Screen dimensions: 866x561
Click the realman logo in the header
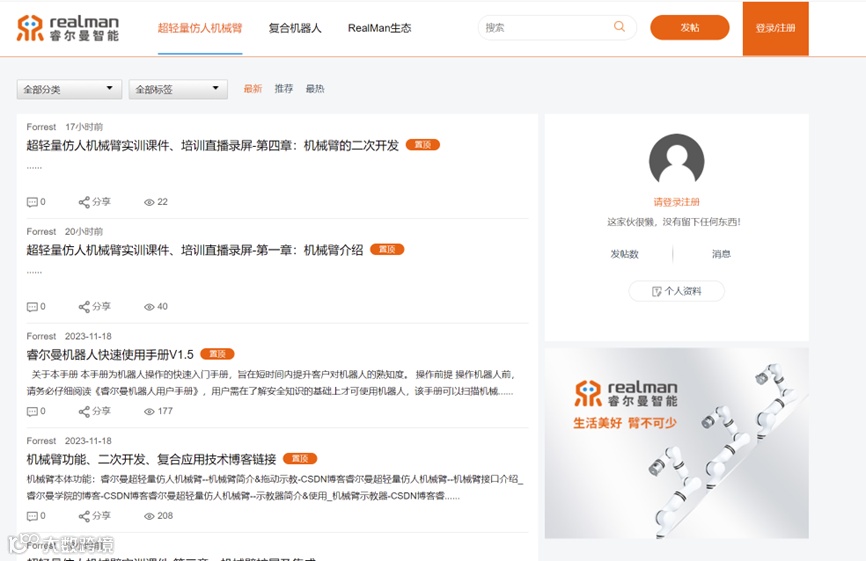point(68,28)
